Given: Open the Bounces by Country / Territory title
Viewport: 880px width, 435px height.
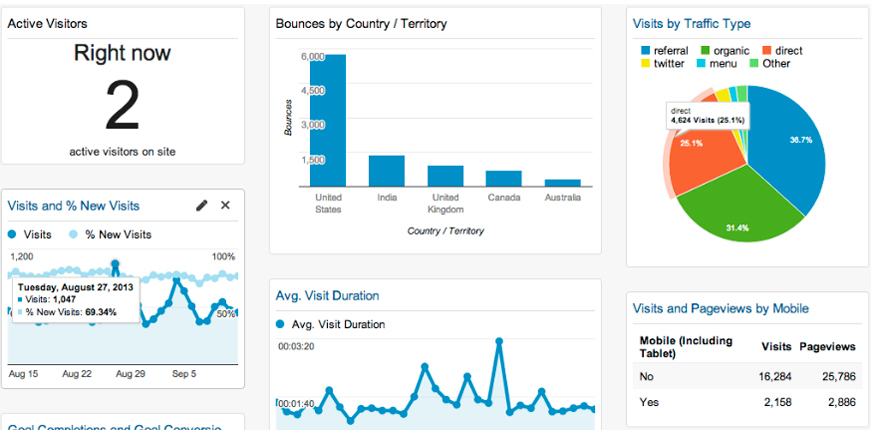Looking at the screenshot, I should (x=361, y=23).
